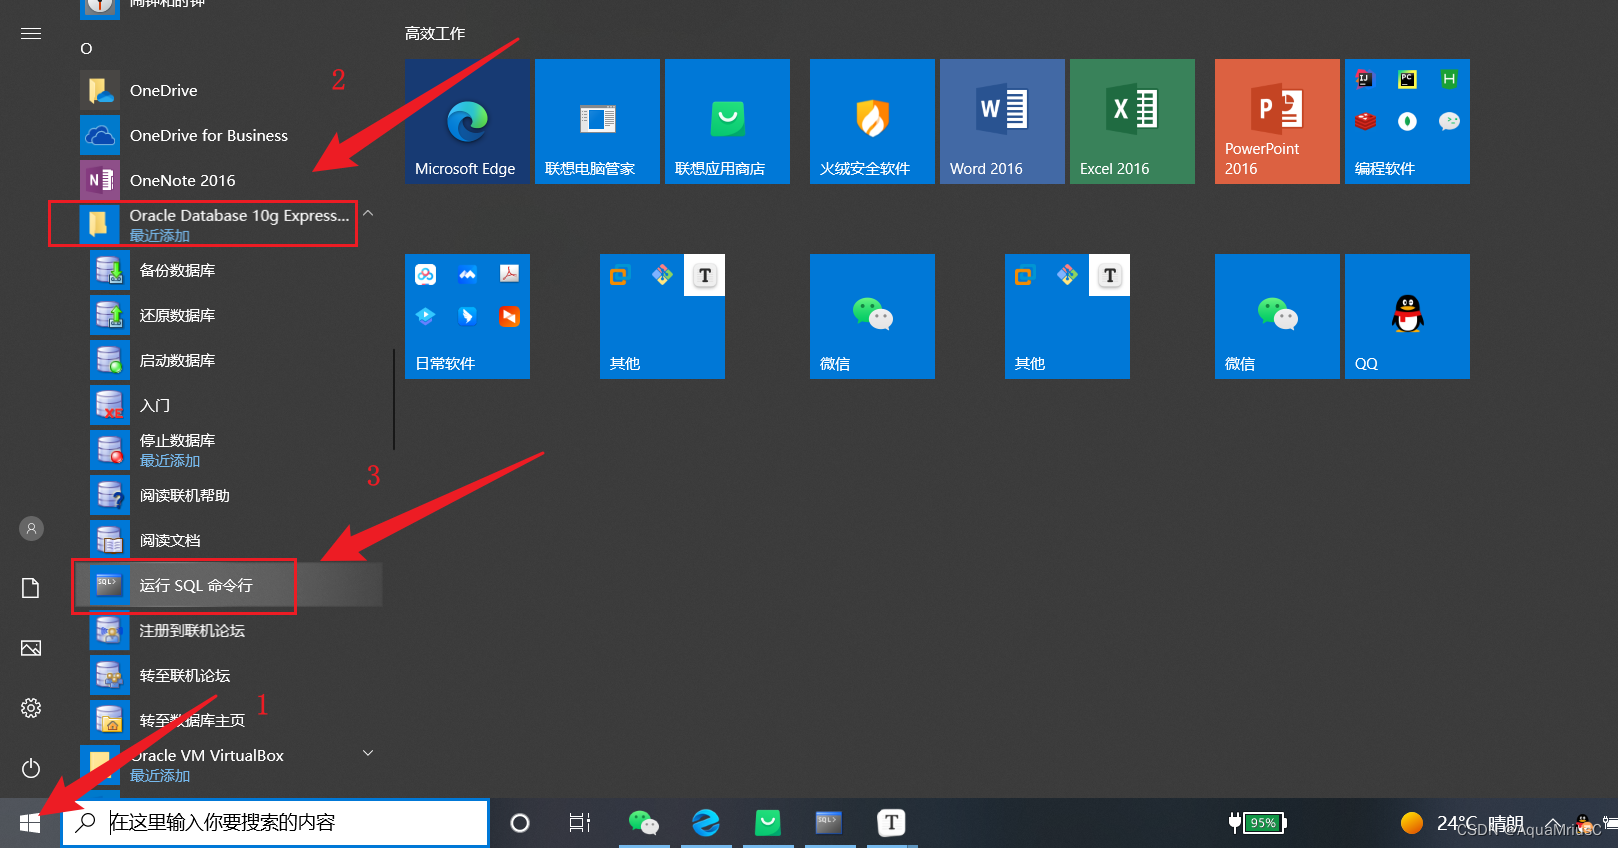This screenshot has width=1618, height=848.
Task: Collapse the Oracle Database 10g Express folder
Action: (368, 213)
